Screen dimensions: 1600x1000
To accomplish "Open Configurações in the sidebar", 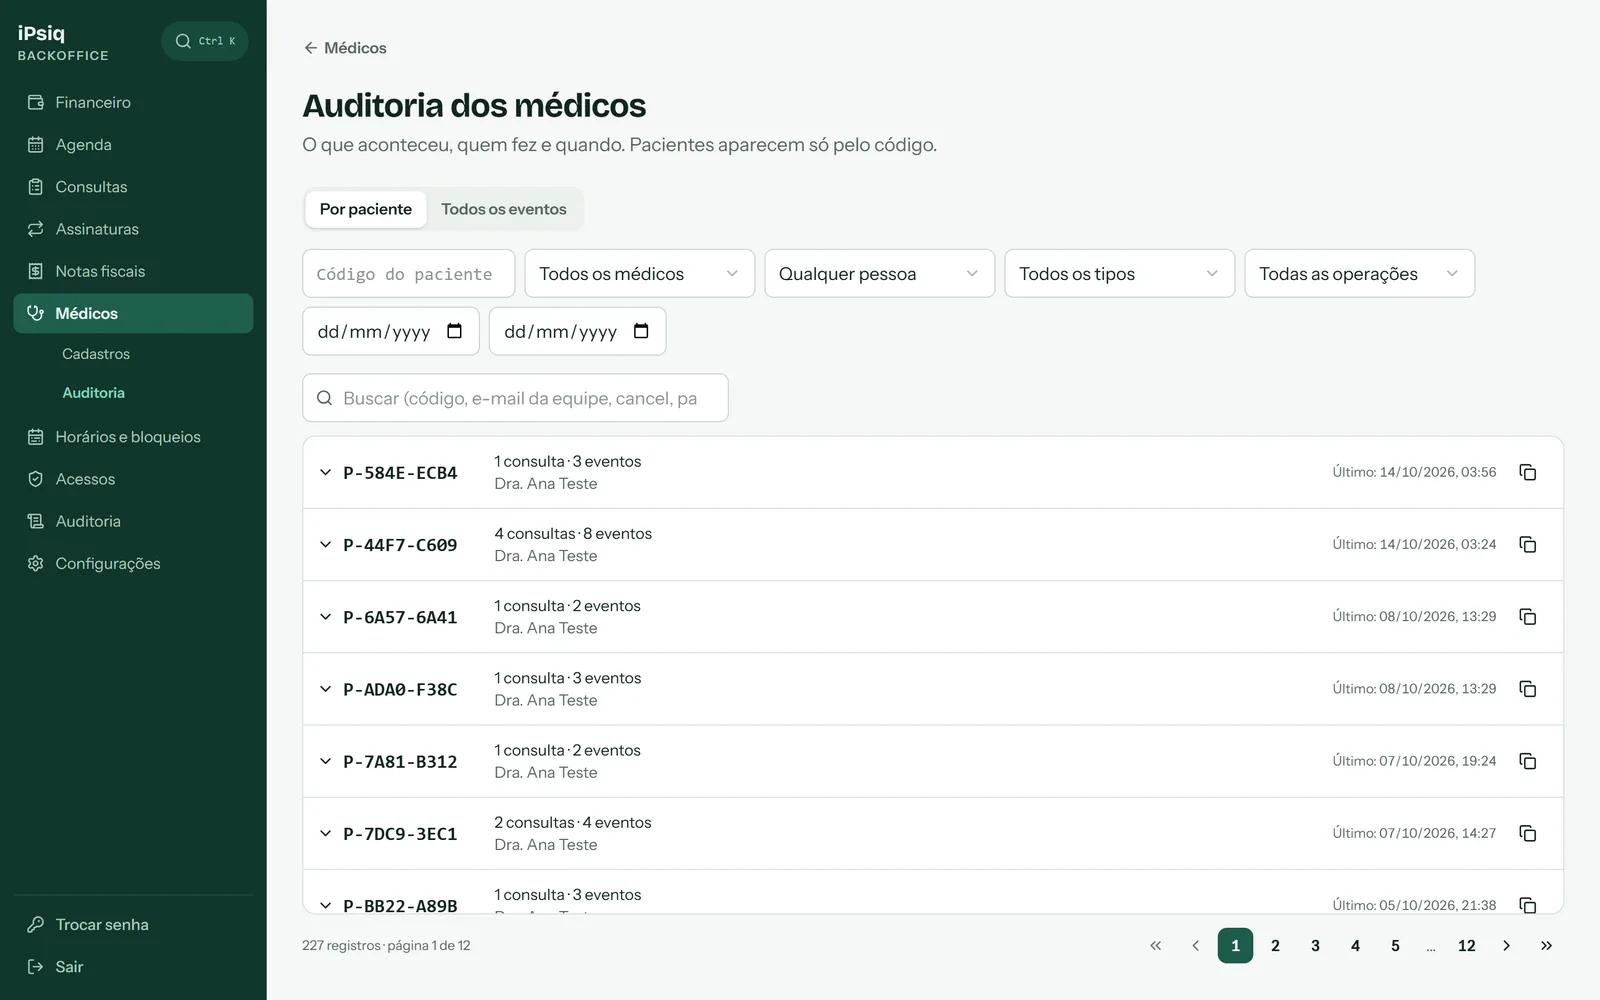I will 133,563.
